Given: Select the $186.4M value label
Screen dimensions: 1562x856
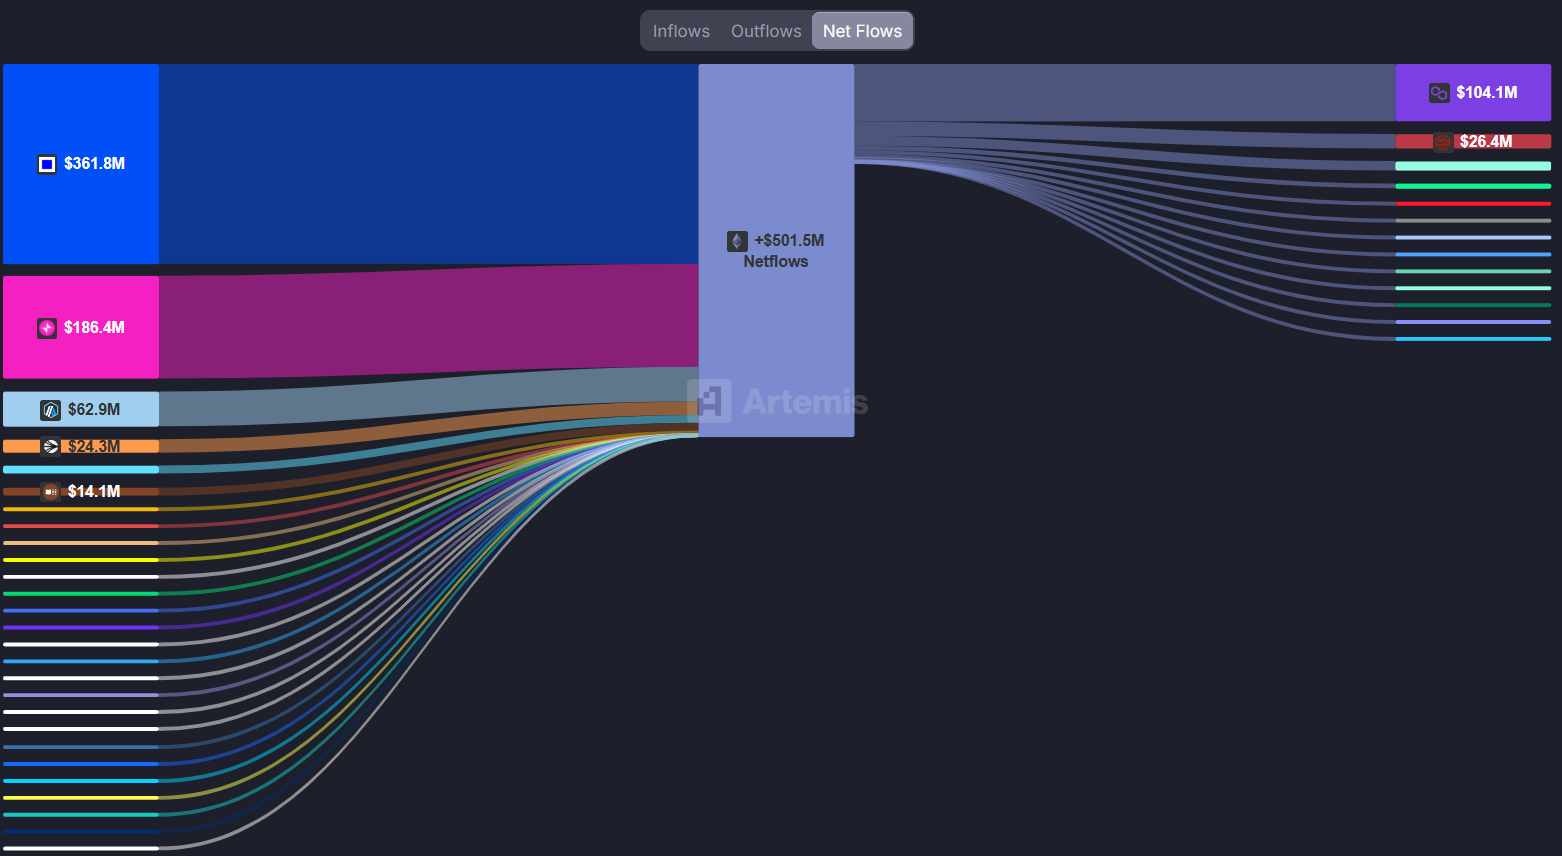Looking at the screenshot, I should (x=94, y=328).
